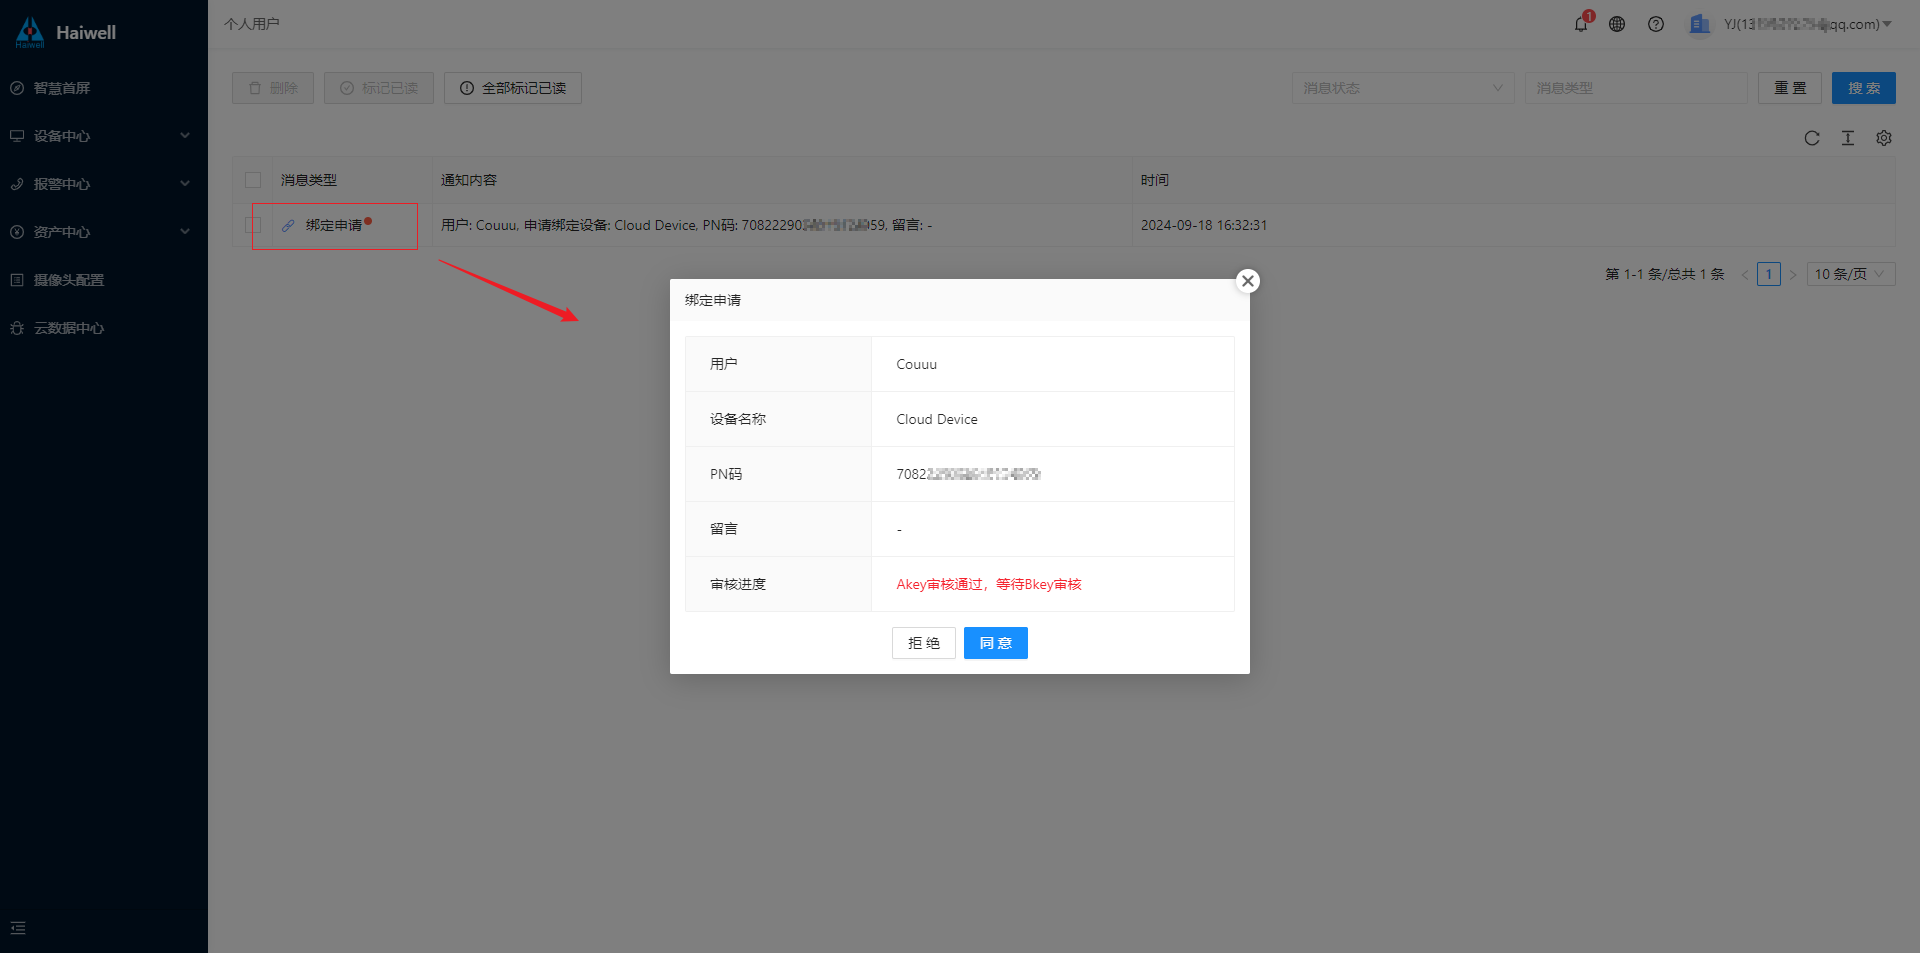1920x953 pixels.
Task: Open the 消息状态 dropdown
Action: (x=1403, y=88)
